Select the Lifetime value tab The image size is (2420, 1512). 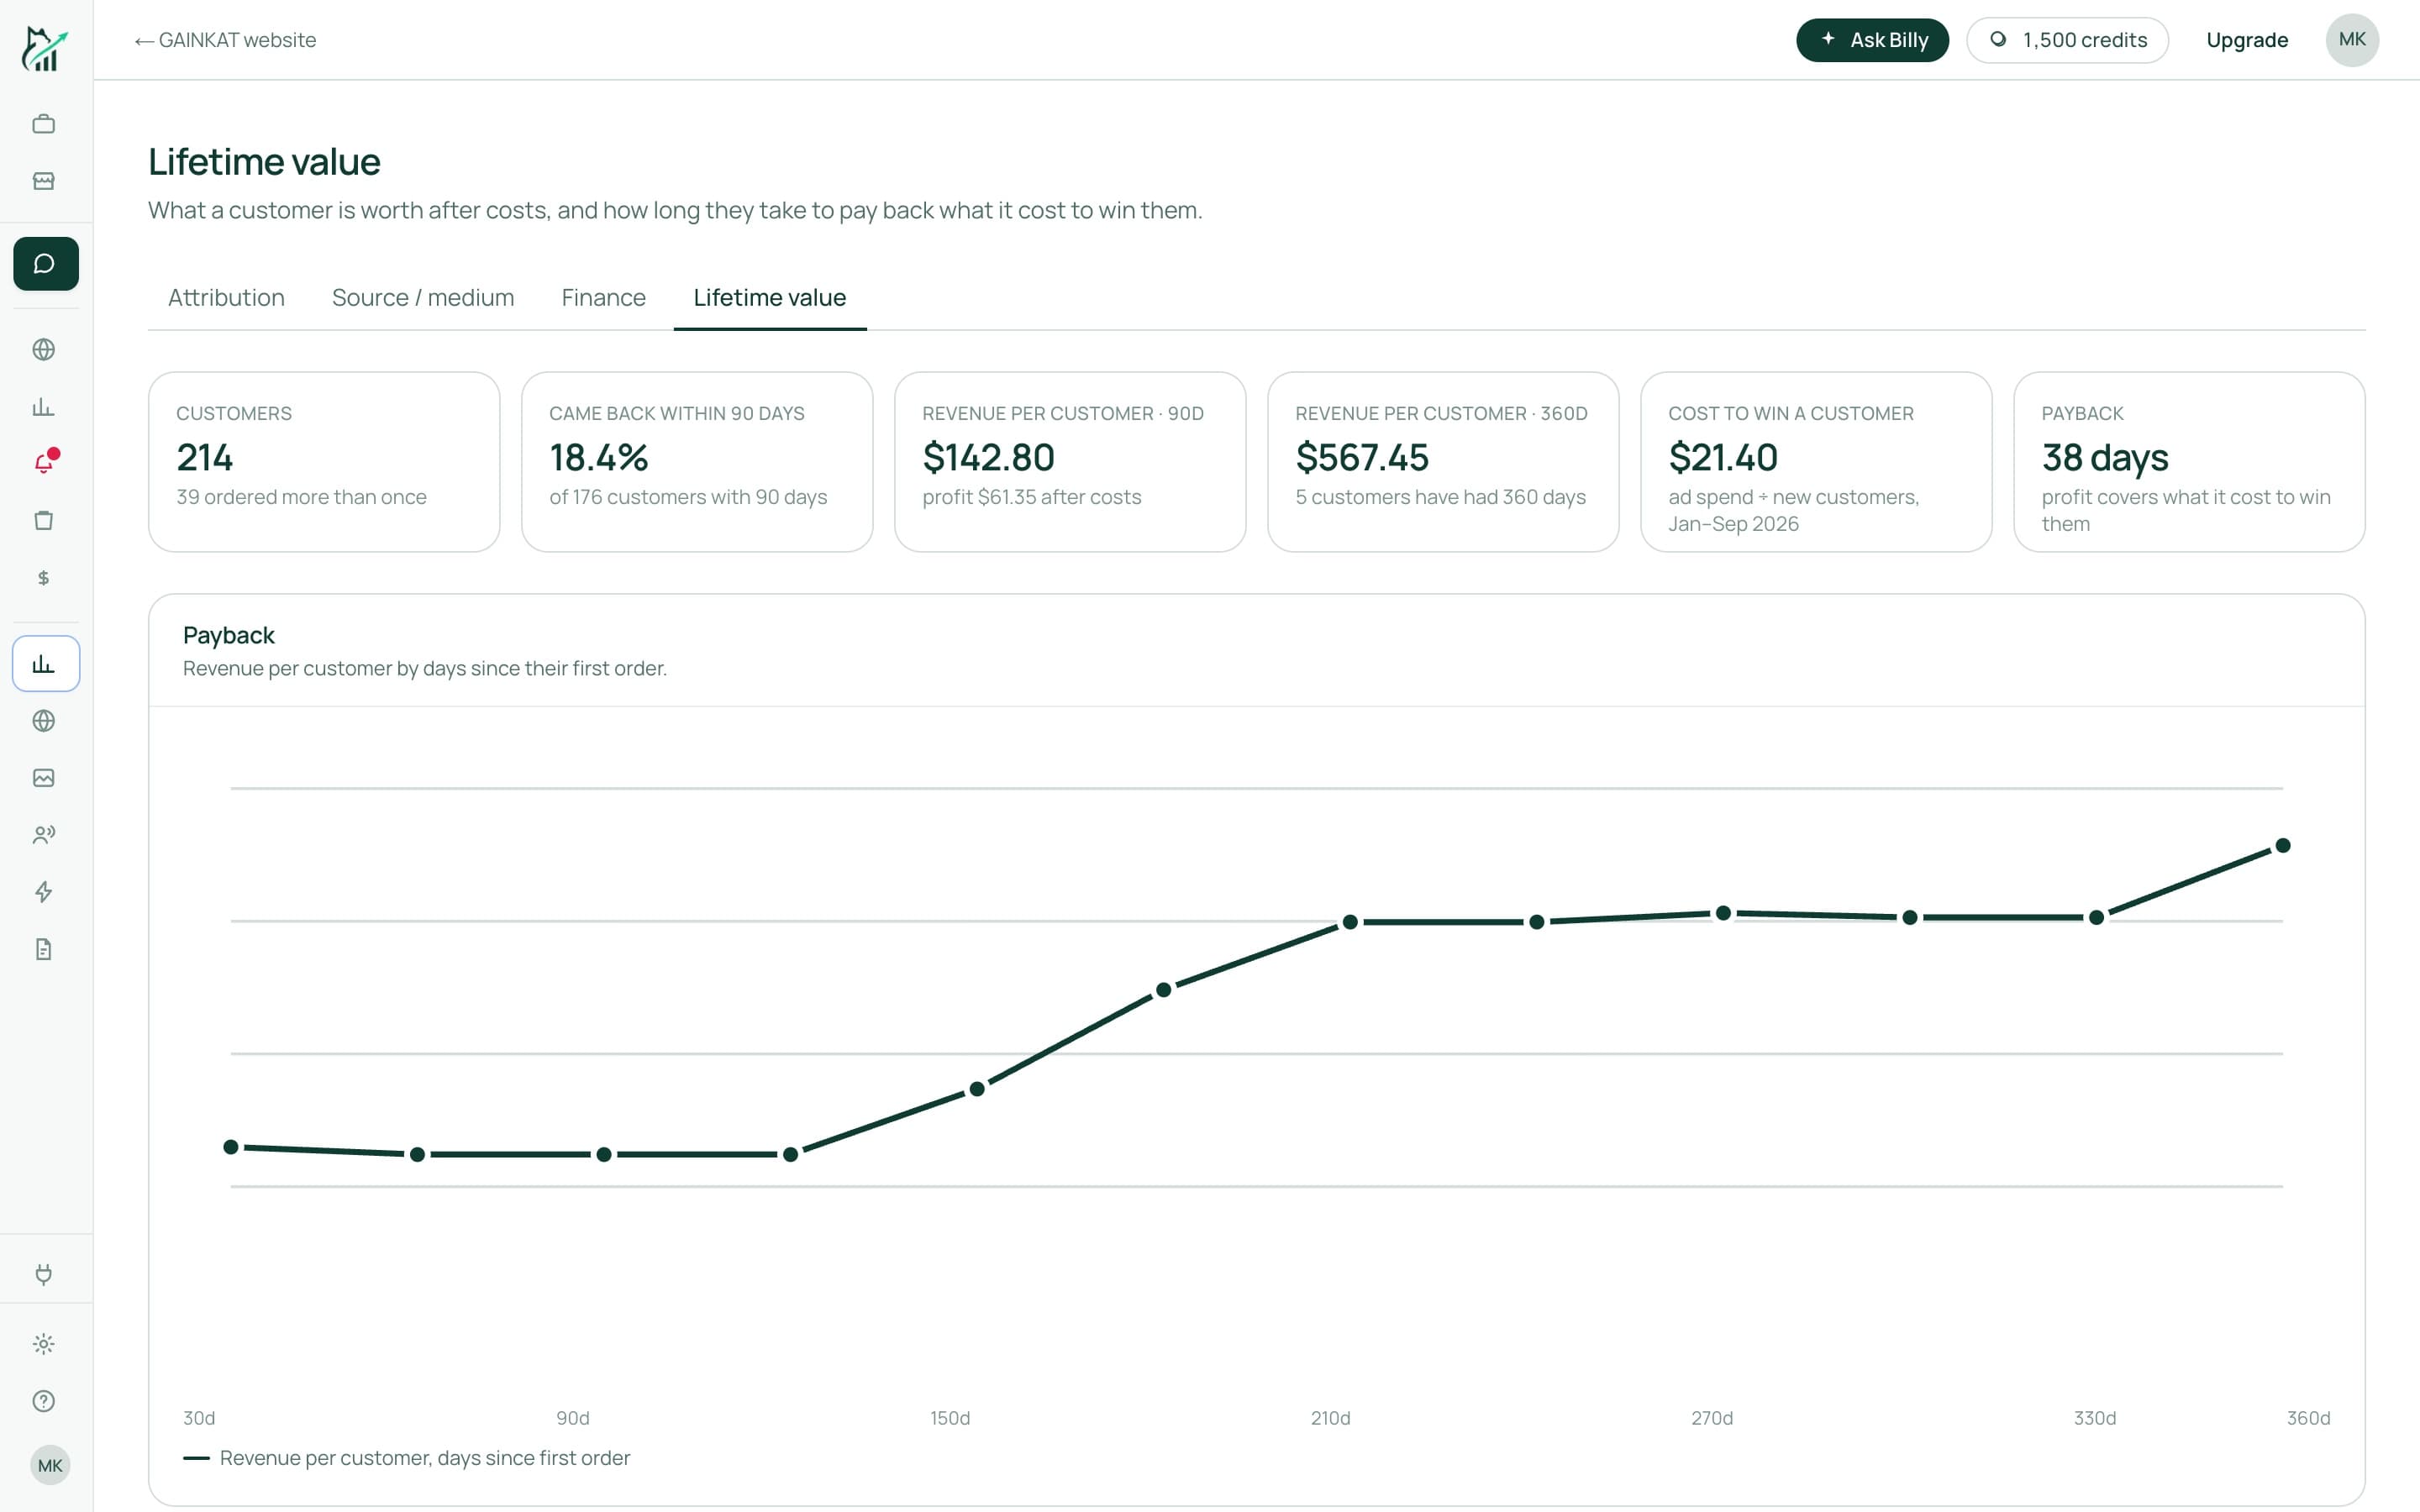pos(770,297)
